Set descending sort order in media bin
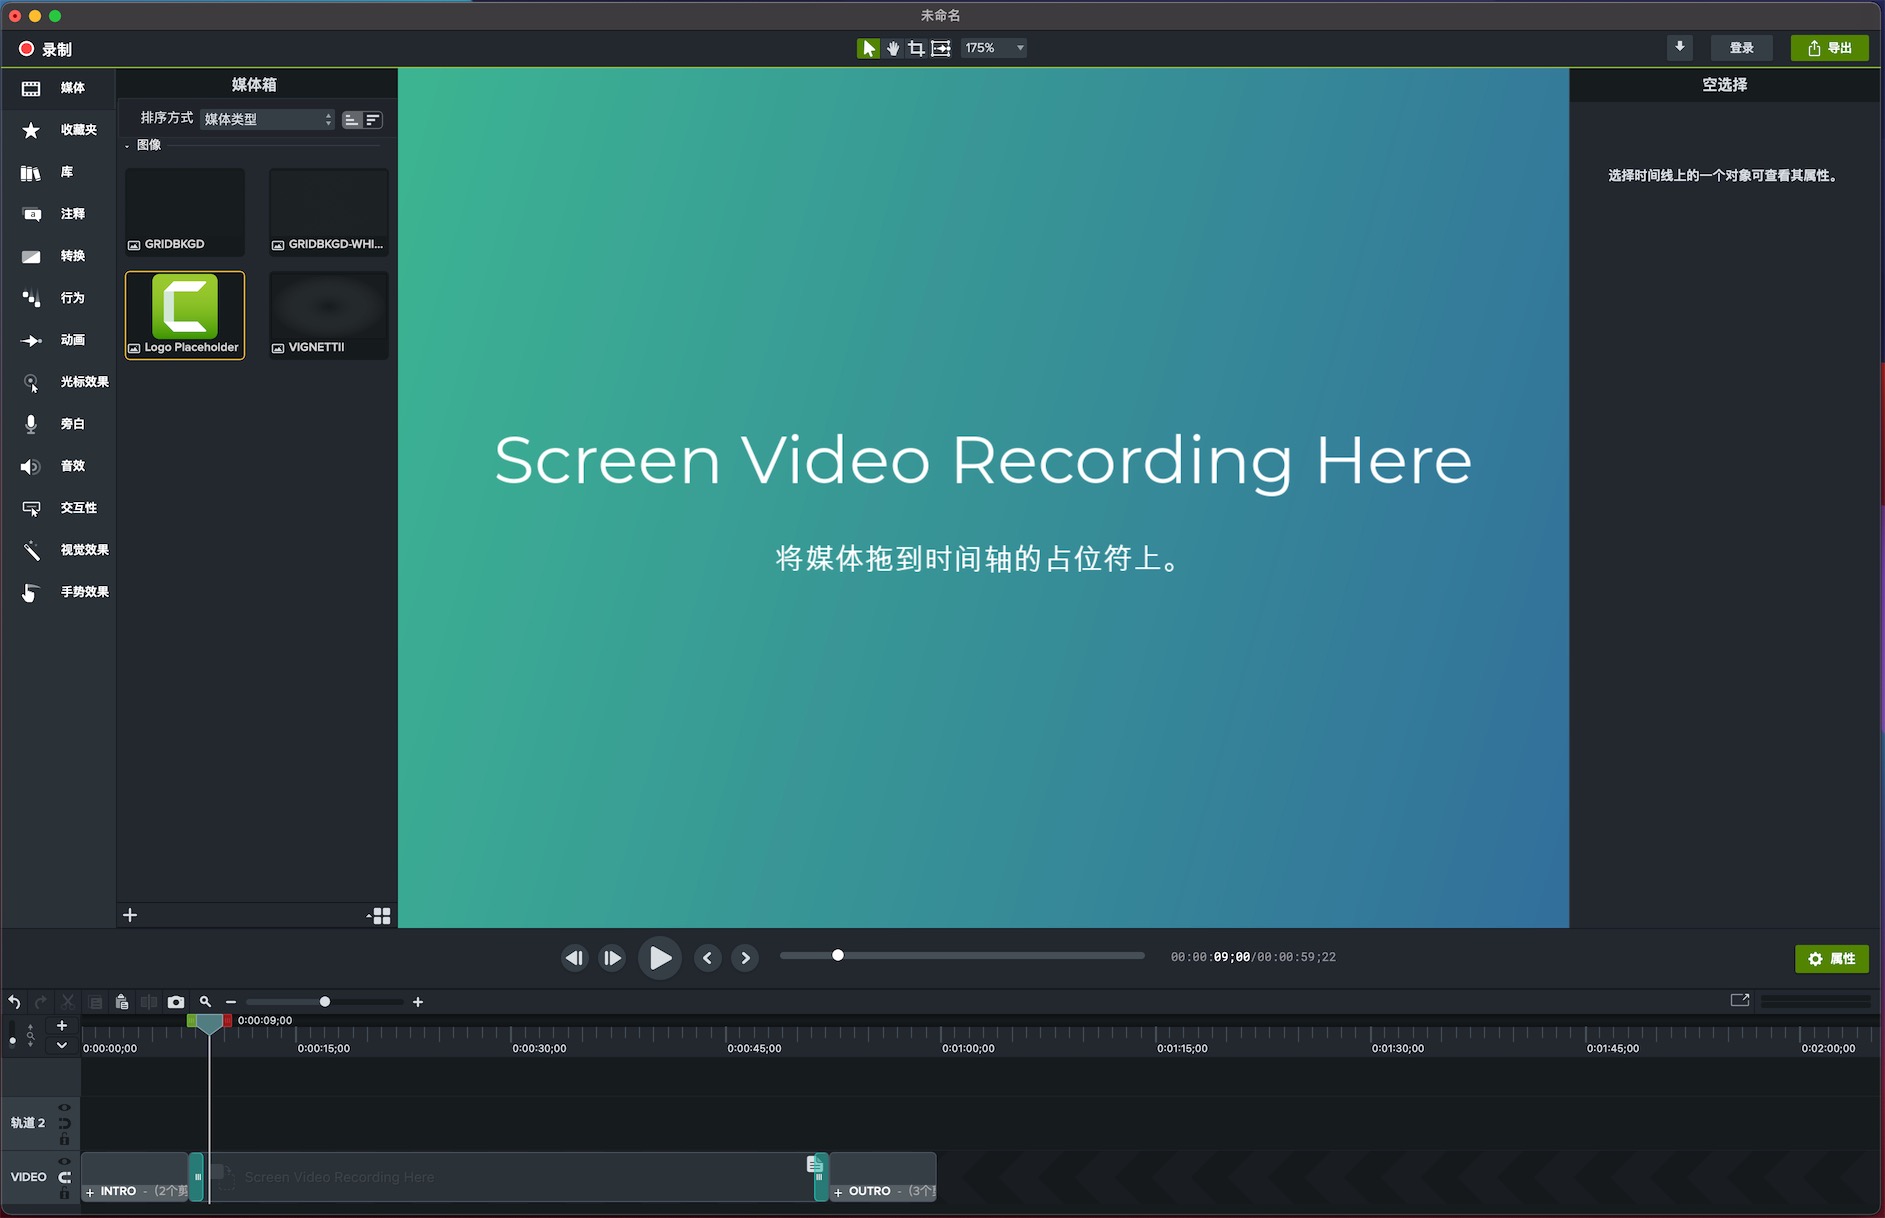The height and width of the screenshot is (1218, 1885). 373,120
